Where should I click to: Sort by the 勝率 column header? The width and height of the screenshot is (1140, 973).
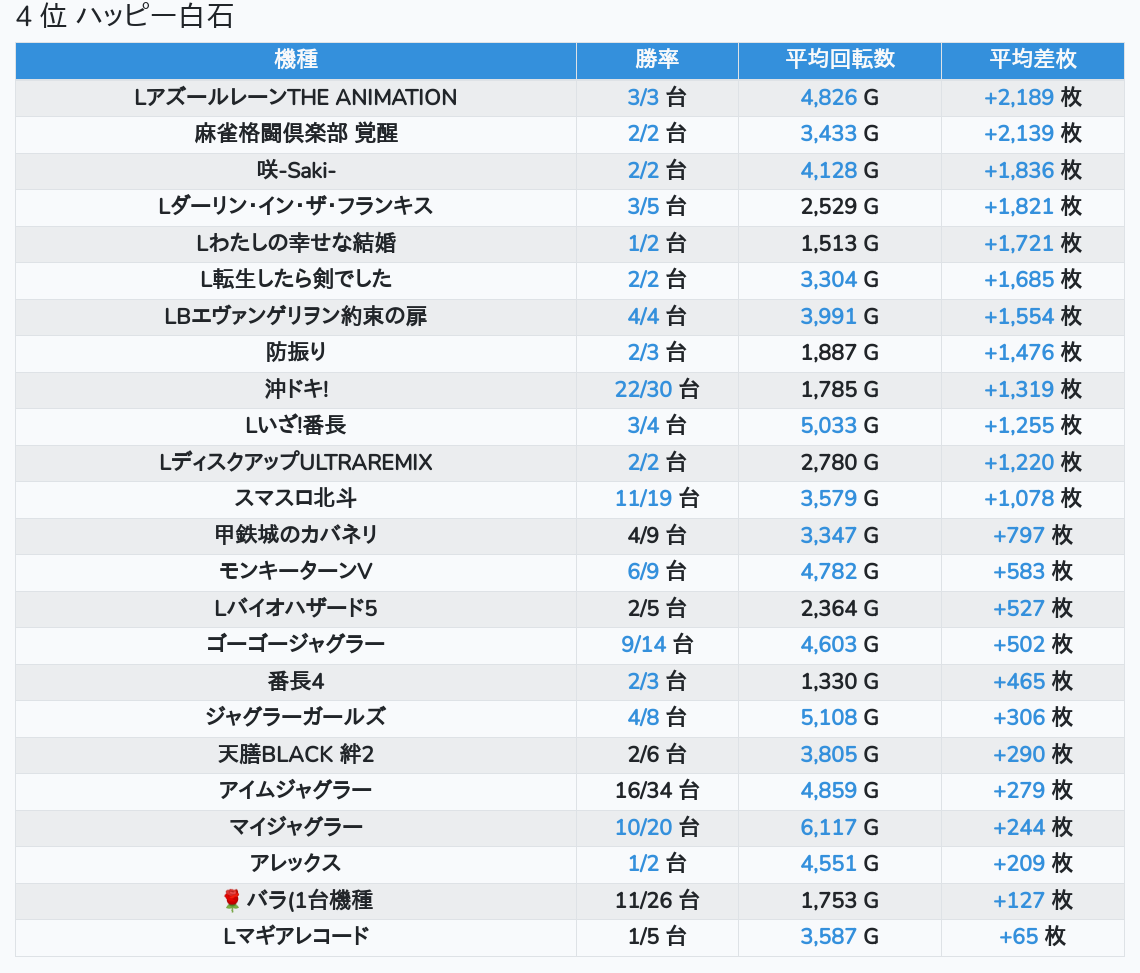point(657,60)
